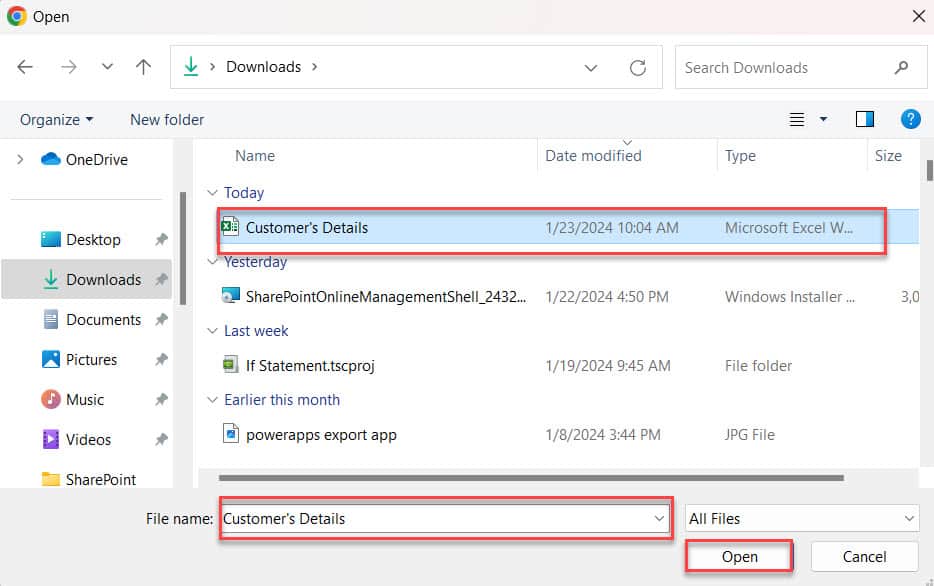The width and height of the screenshot is (934, 586).
Task: Click the JPG icon of powerapps export app
Action: (x=231, y=434)
